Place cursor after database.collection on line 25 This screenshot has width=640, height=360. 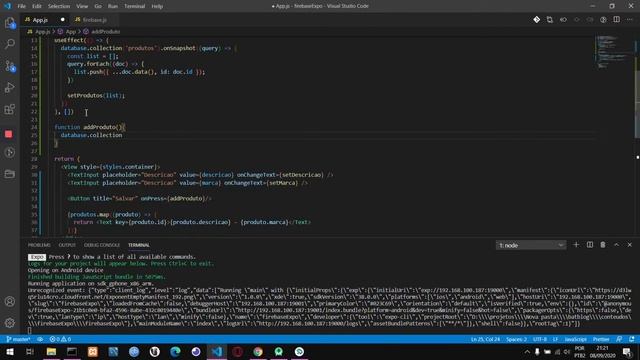point(122,135)
